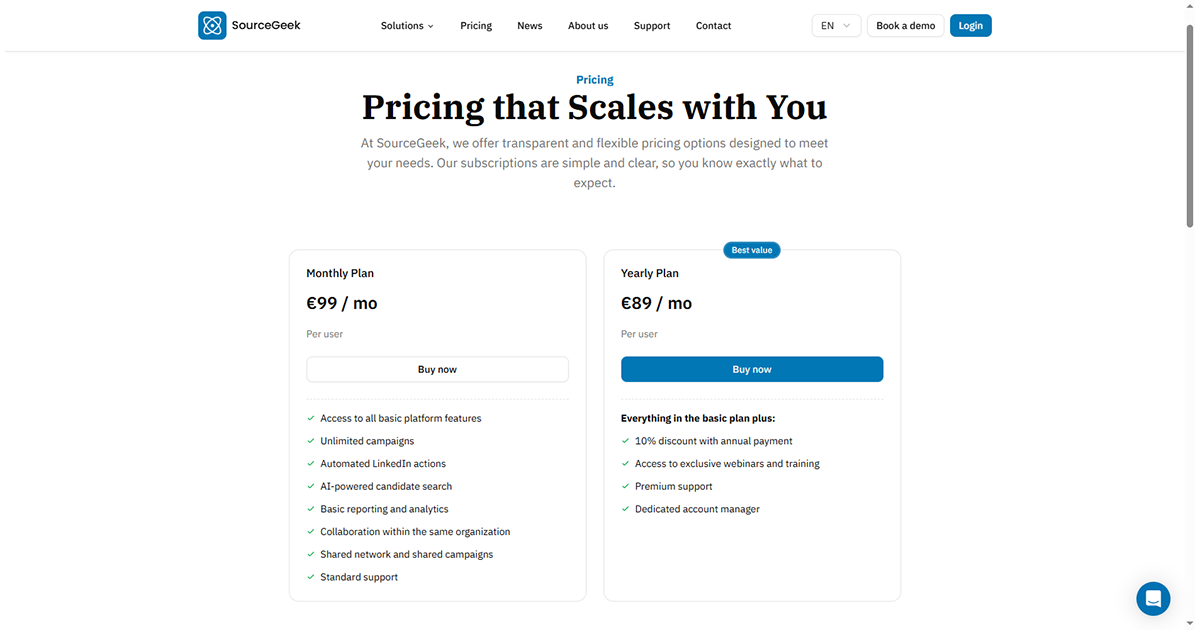
Task: Open the Support navigation link
Action: (x=652, y=26)
